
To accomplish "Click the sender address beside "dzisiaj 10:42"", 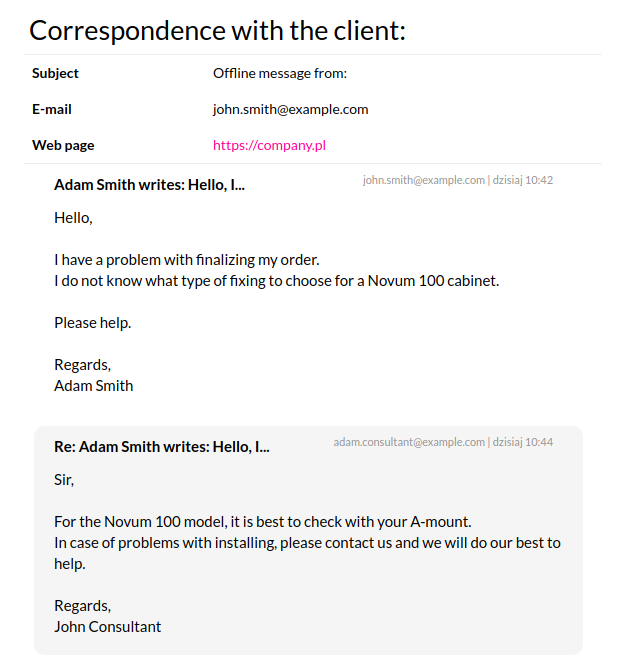I will (423, 180).
